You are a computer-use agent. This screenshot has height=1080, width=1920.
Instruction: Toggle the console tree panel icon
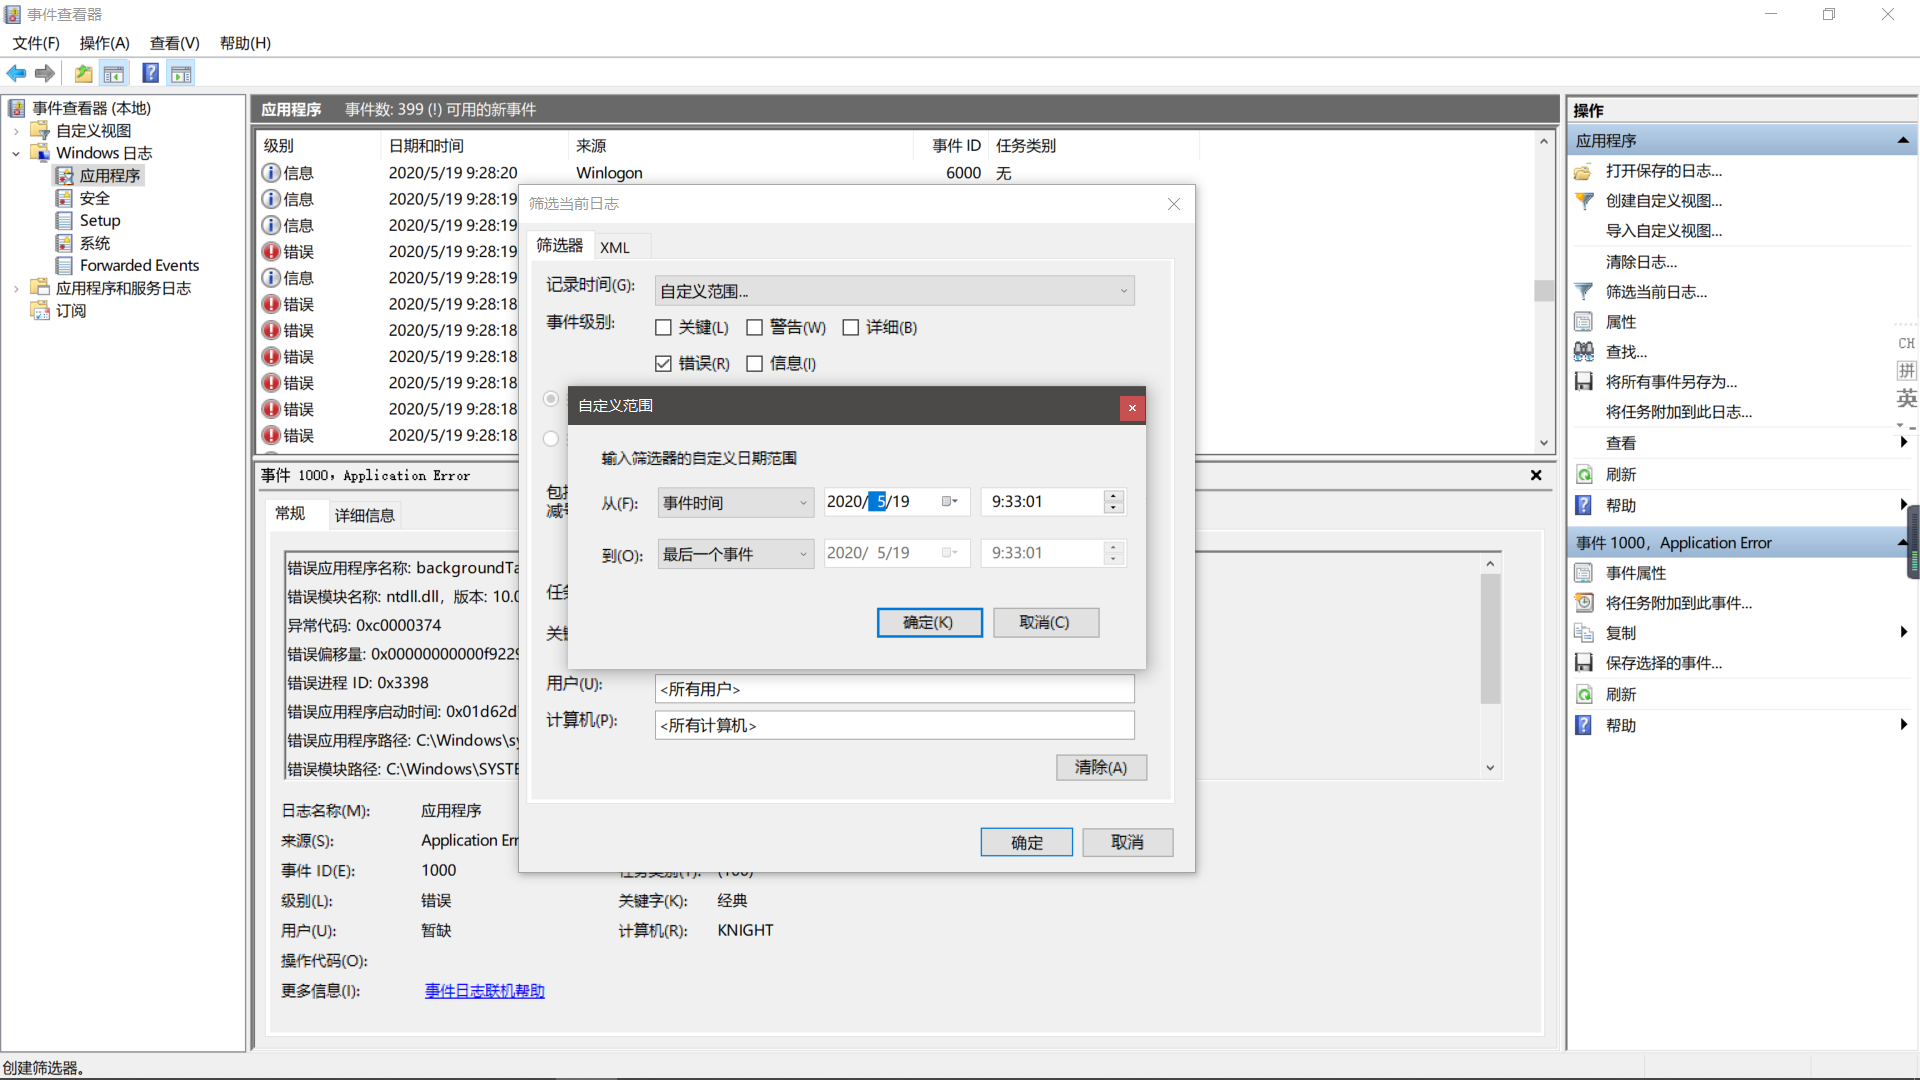114,73
